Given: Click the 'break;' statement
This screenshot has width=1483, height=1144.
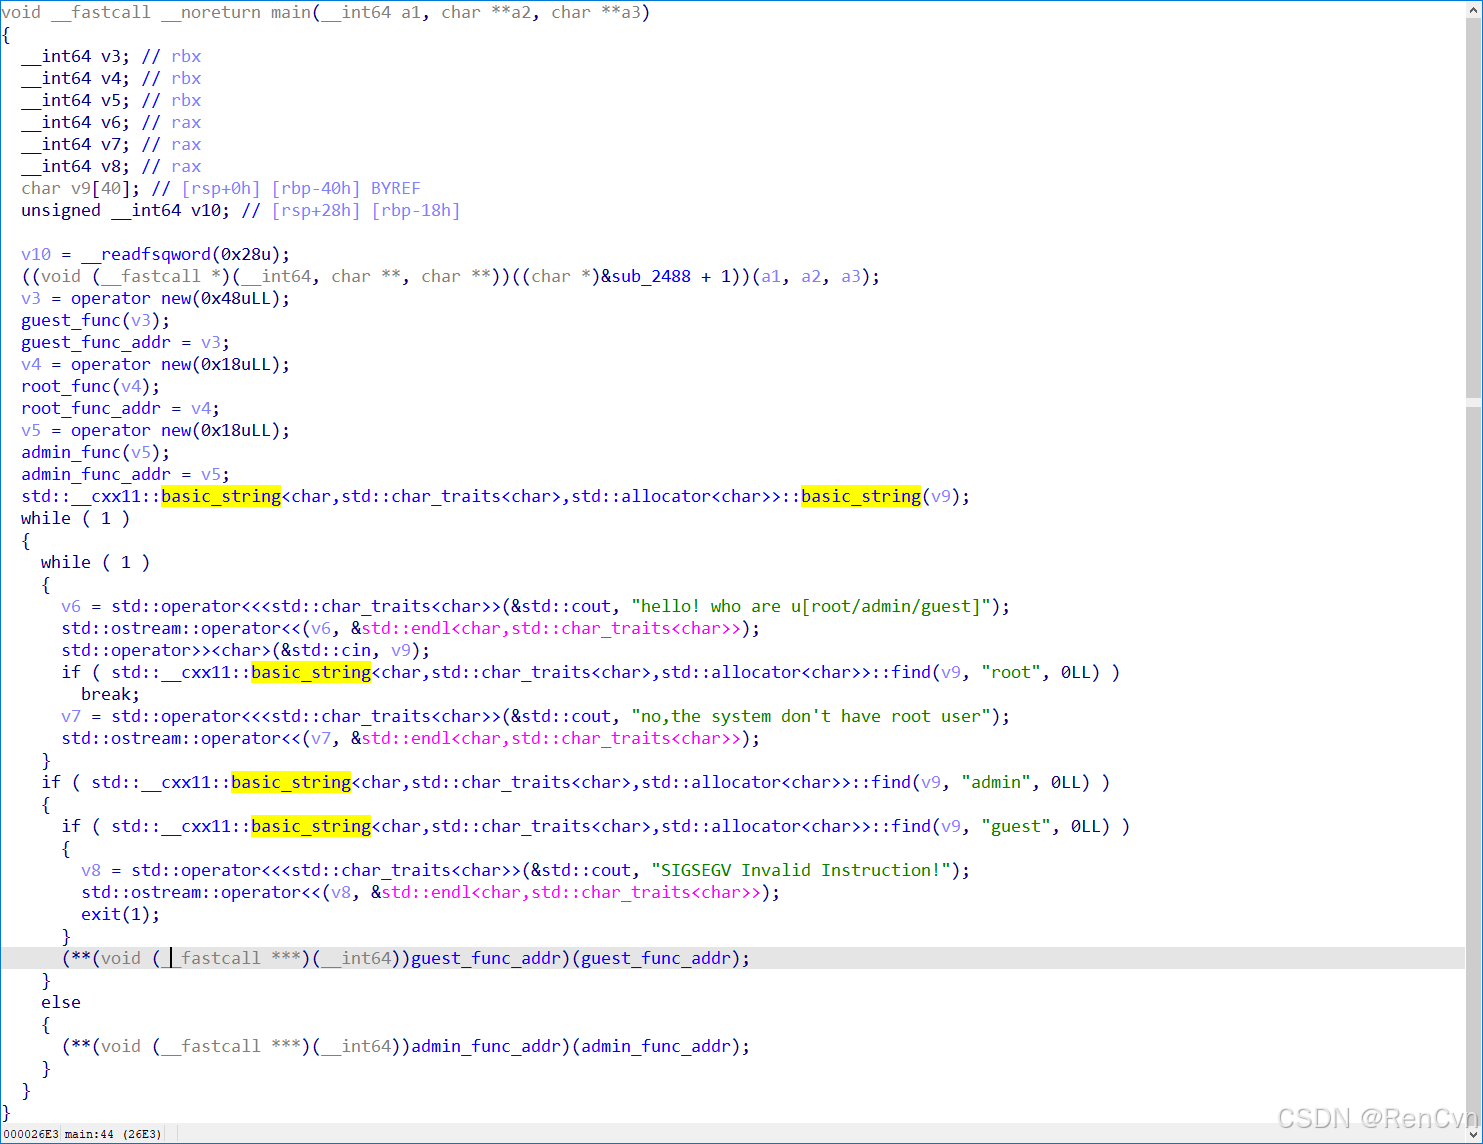Looking at the screenshot, I should 111,694.
